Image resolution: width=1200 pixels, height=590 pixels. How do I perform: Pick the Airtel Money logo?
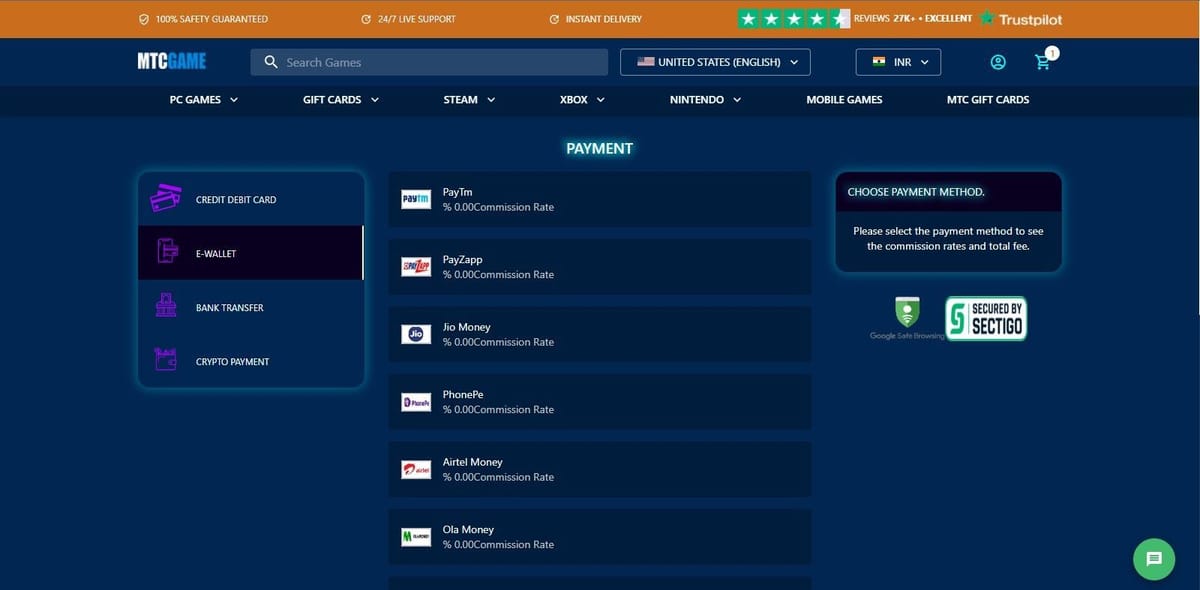(x=416, y=469)
